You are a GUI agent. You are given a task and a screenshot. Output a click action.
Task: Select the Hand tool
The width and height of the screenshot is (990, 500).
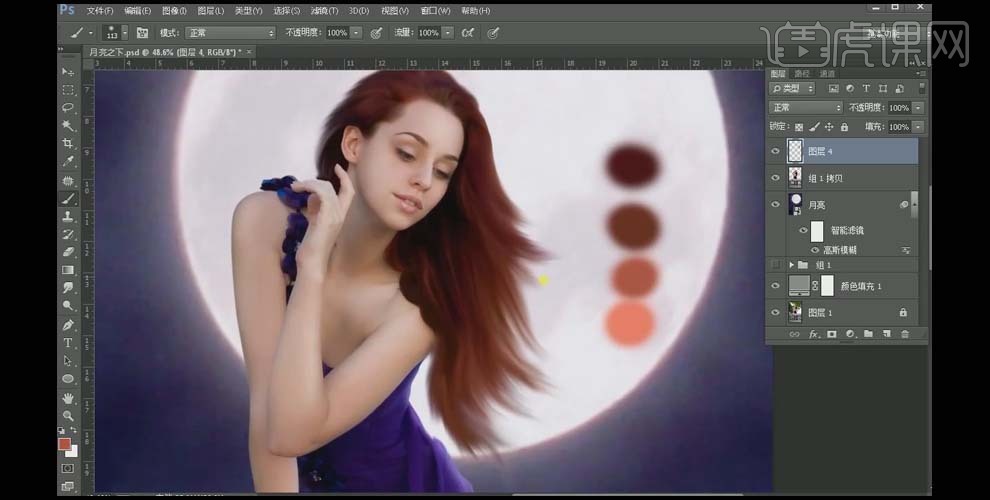point(68,398)
